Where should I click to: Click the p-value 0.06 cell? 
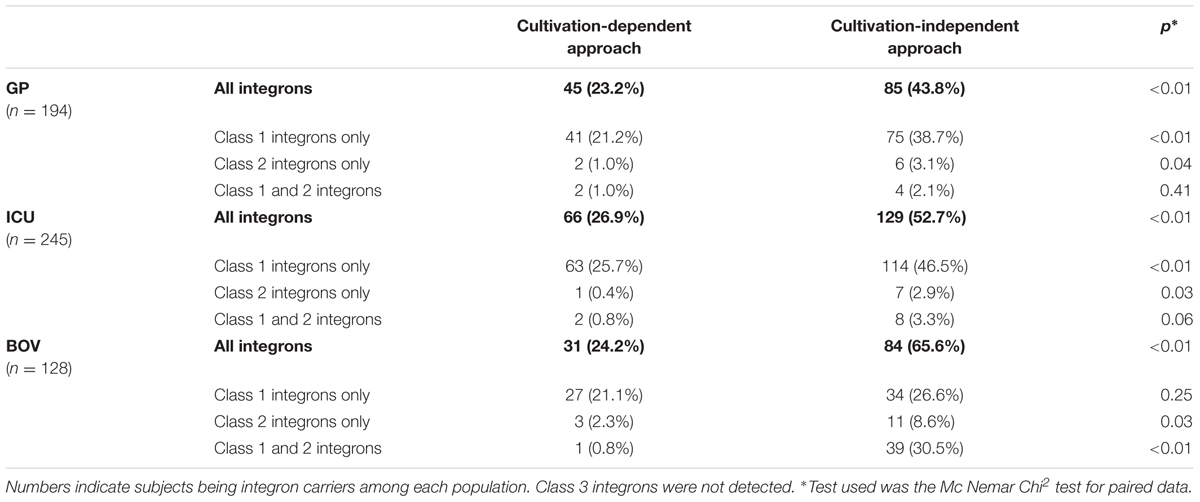(x=1179, y=320)
